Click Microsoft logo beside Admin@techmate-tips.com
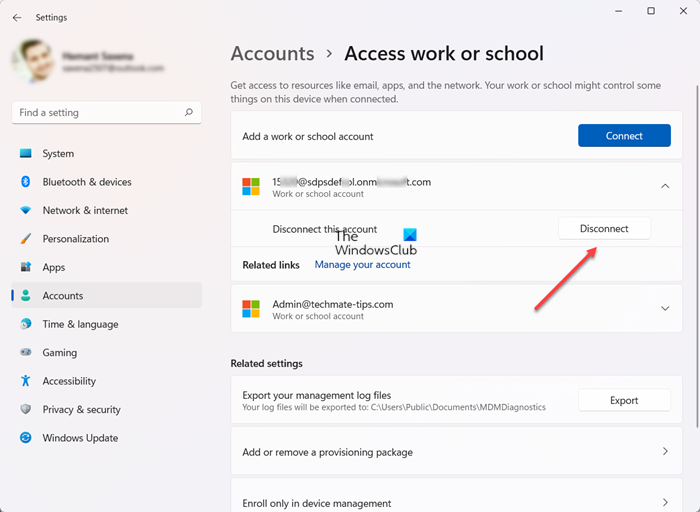The image size is (700, 512). (x=251, y=309)
